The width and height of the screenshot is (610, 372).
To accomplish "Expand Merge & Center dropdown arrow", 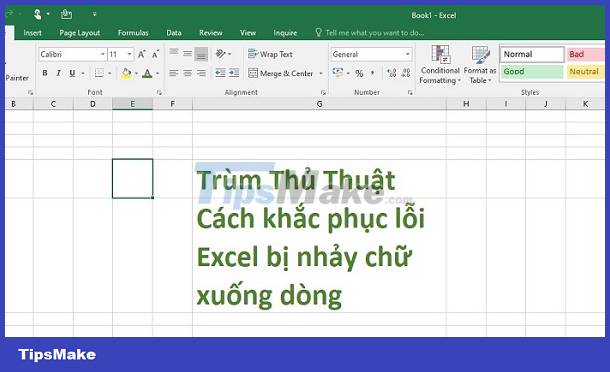I will click(x=321, y=73).
